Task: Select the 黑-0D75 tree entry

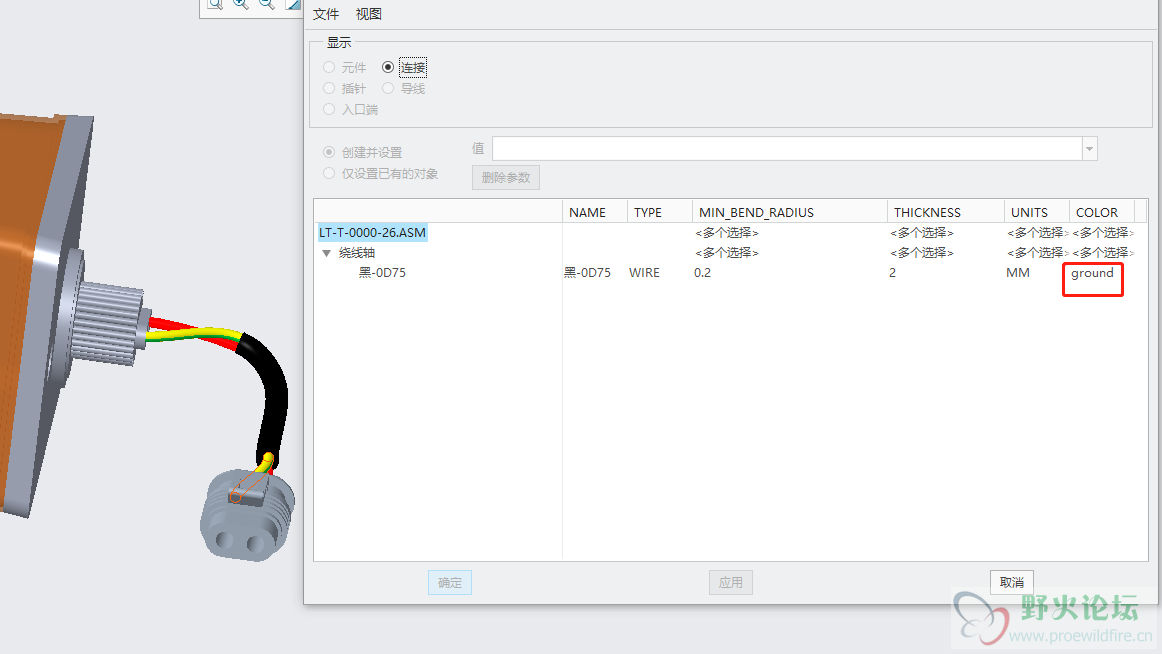Action: pyautogui.click(x=382, y=273)
